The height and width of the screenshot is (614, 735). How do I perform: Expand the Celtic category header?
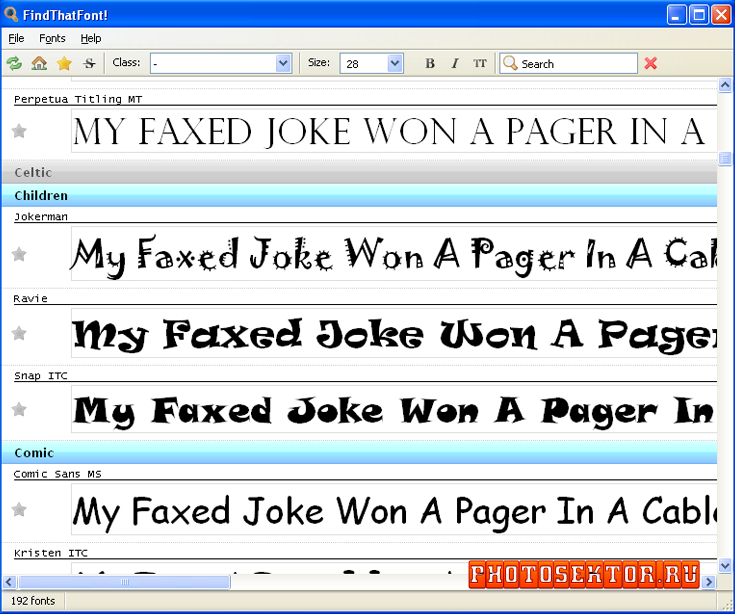pyautogui.click(x=359, y=172)
